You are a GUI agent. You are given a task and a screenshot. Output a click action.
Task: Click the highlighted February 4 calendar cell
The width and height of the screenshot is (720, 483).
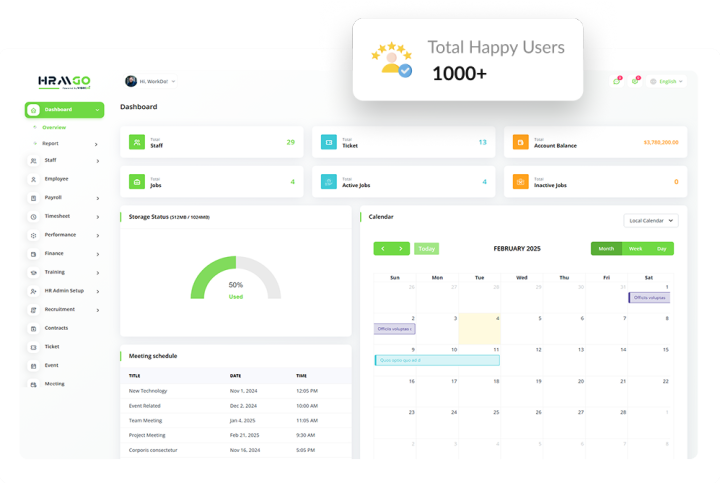coord(479,329)
